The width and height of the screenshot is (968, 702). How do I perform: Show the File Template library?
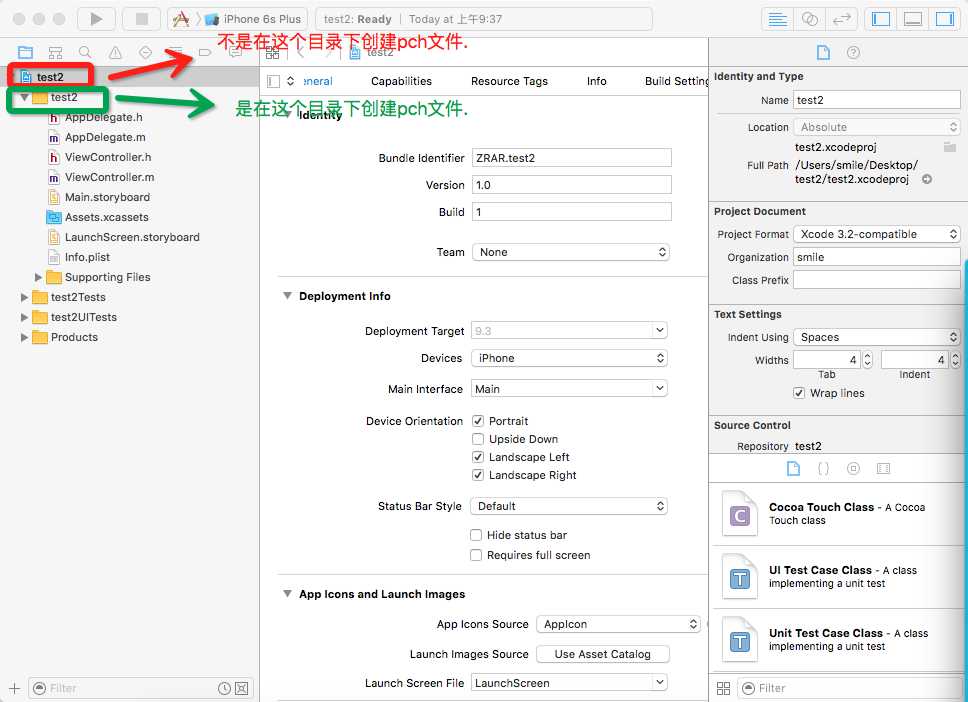coord(793,469)
